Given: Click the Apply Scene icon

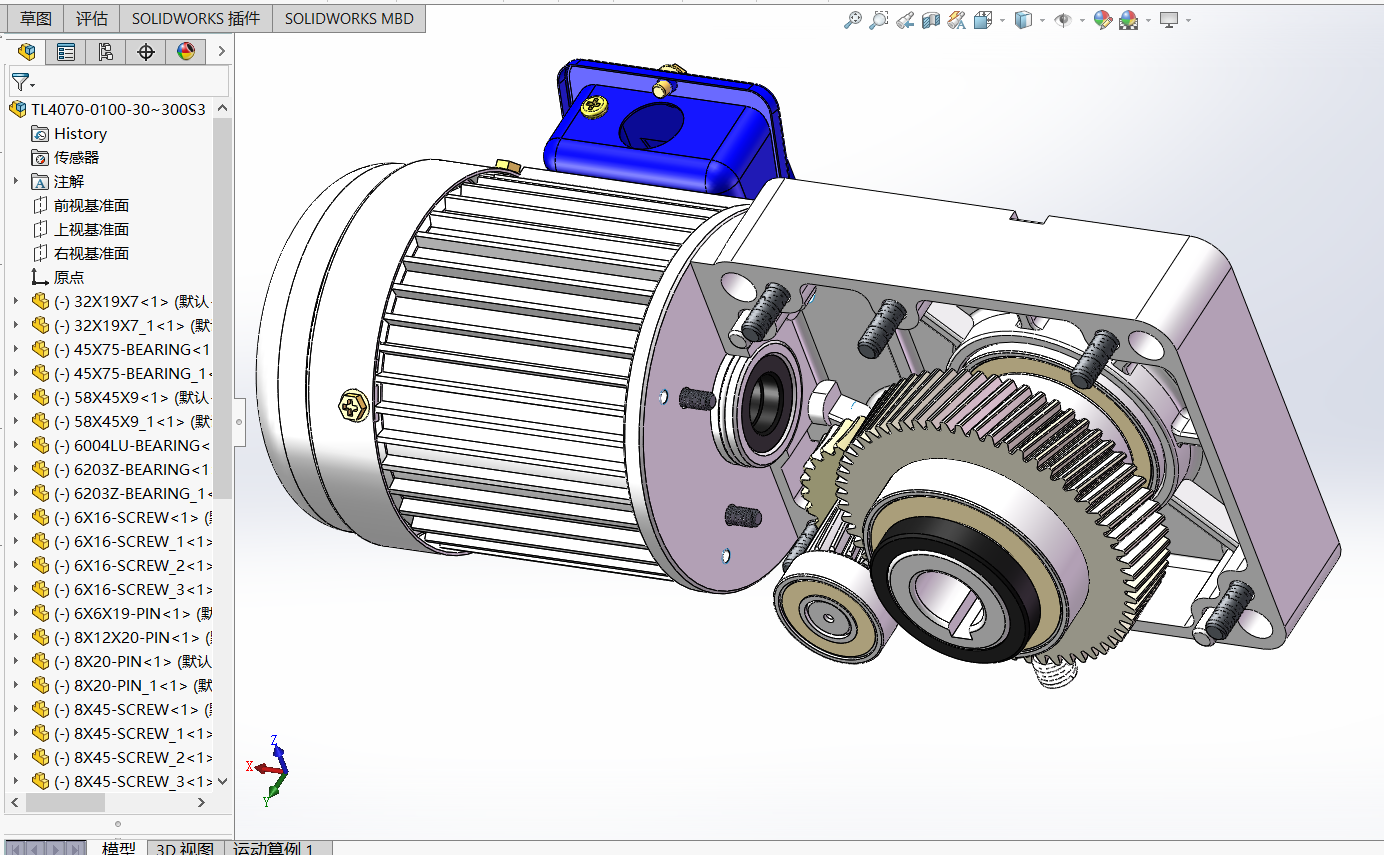Looking at the screenshot, I should pos(1129,19).
